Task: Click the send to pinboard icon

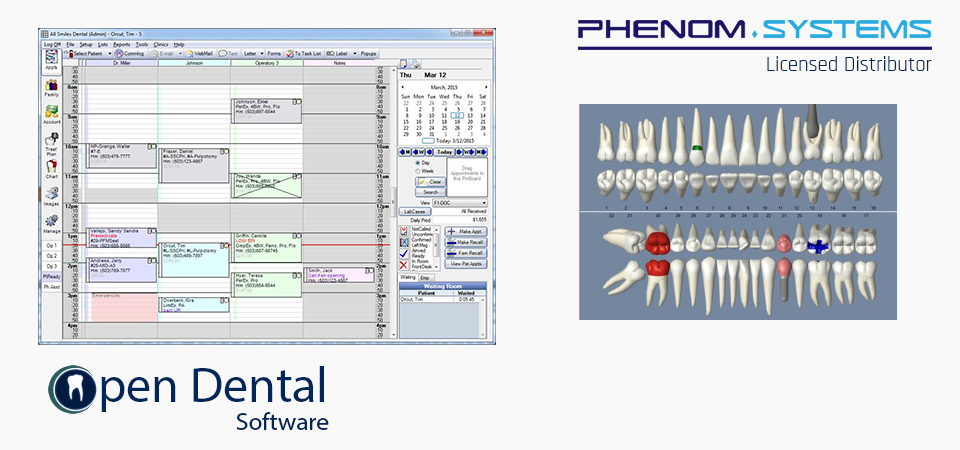Action: (x=403, y=231)
